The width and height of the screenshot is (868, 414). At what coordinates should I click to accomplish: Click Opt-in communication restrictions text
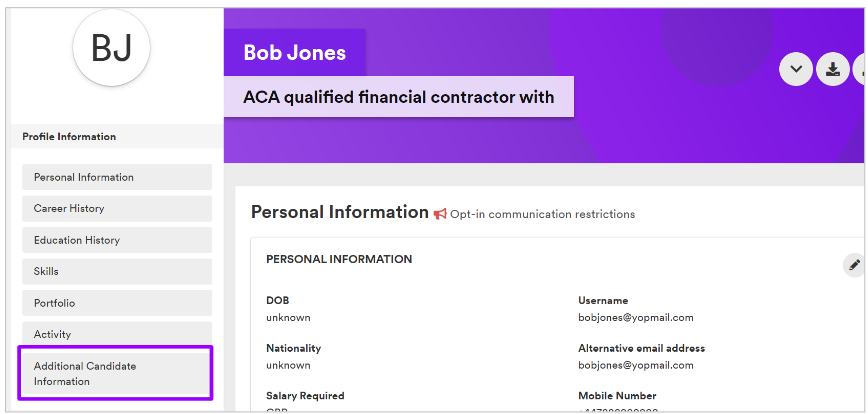tap(542, 214)
